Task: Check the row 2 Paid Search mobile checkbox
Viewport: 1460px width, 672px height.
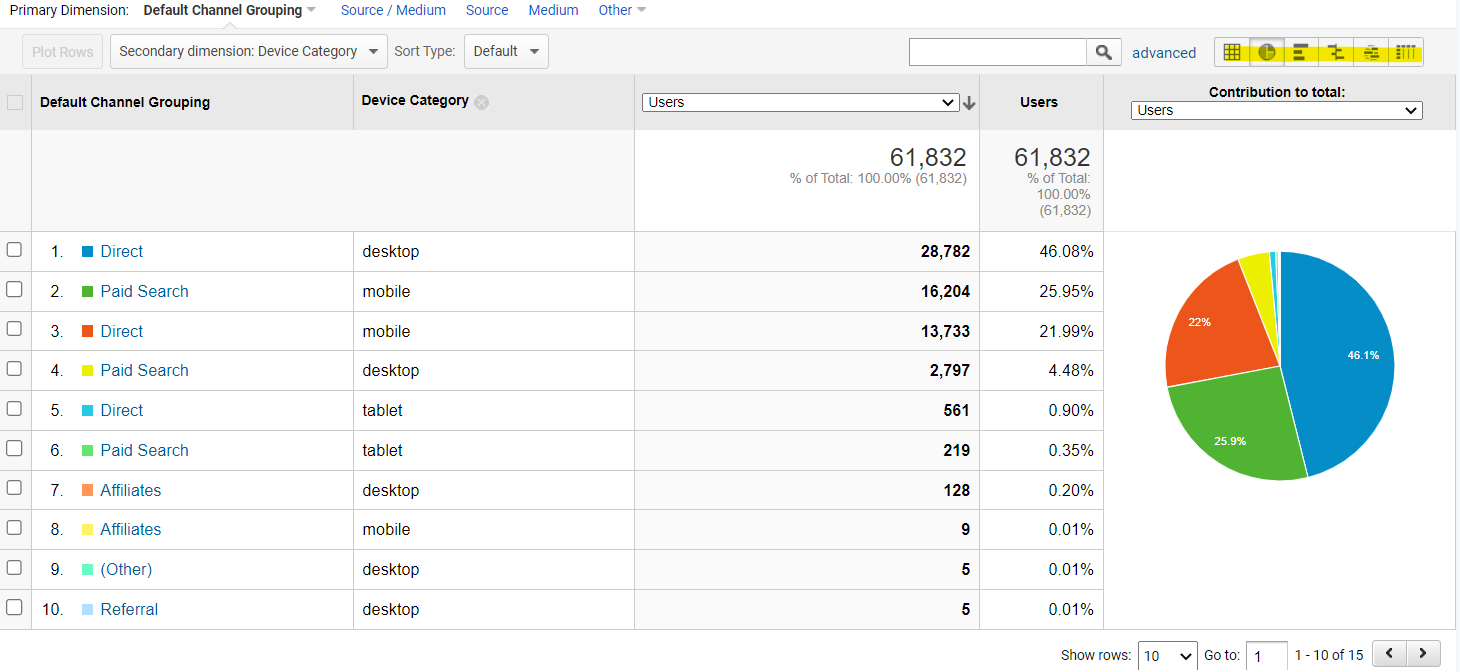Action: (15, 289)
